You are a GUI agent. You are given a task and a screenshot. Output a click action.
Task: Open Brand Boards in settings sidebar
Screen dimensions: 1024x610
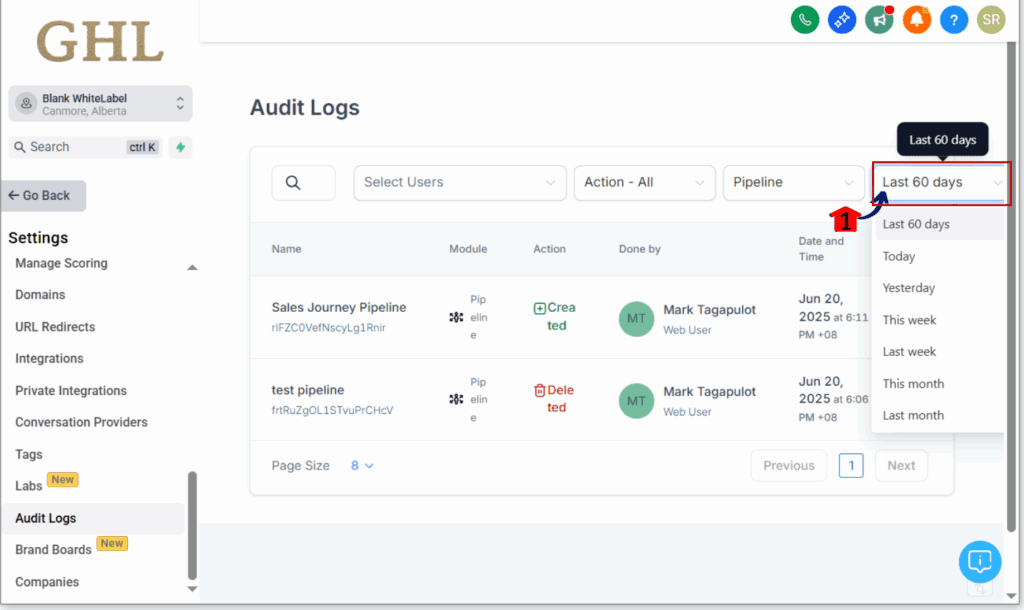point(53,550)
